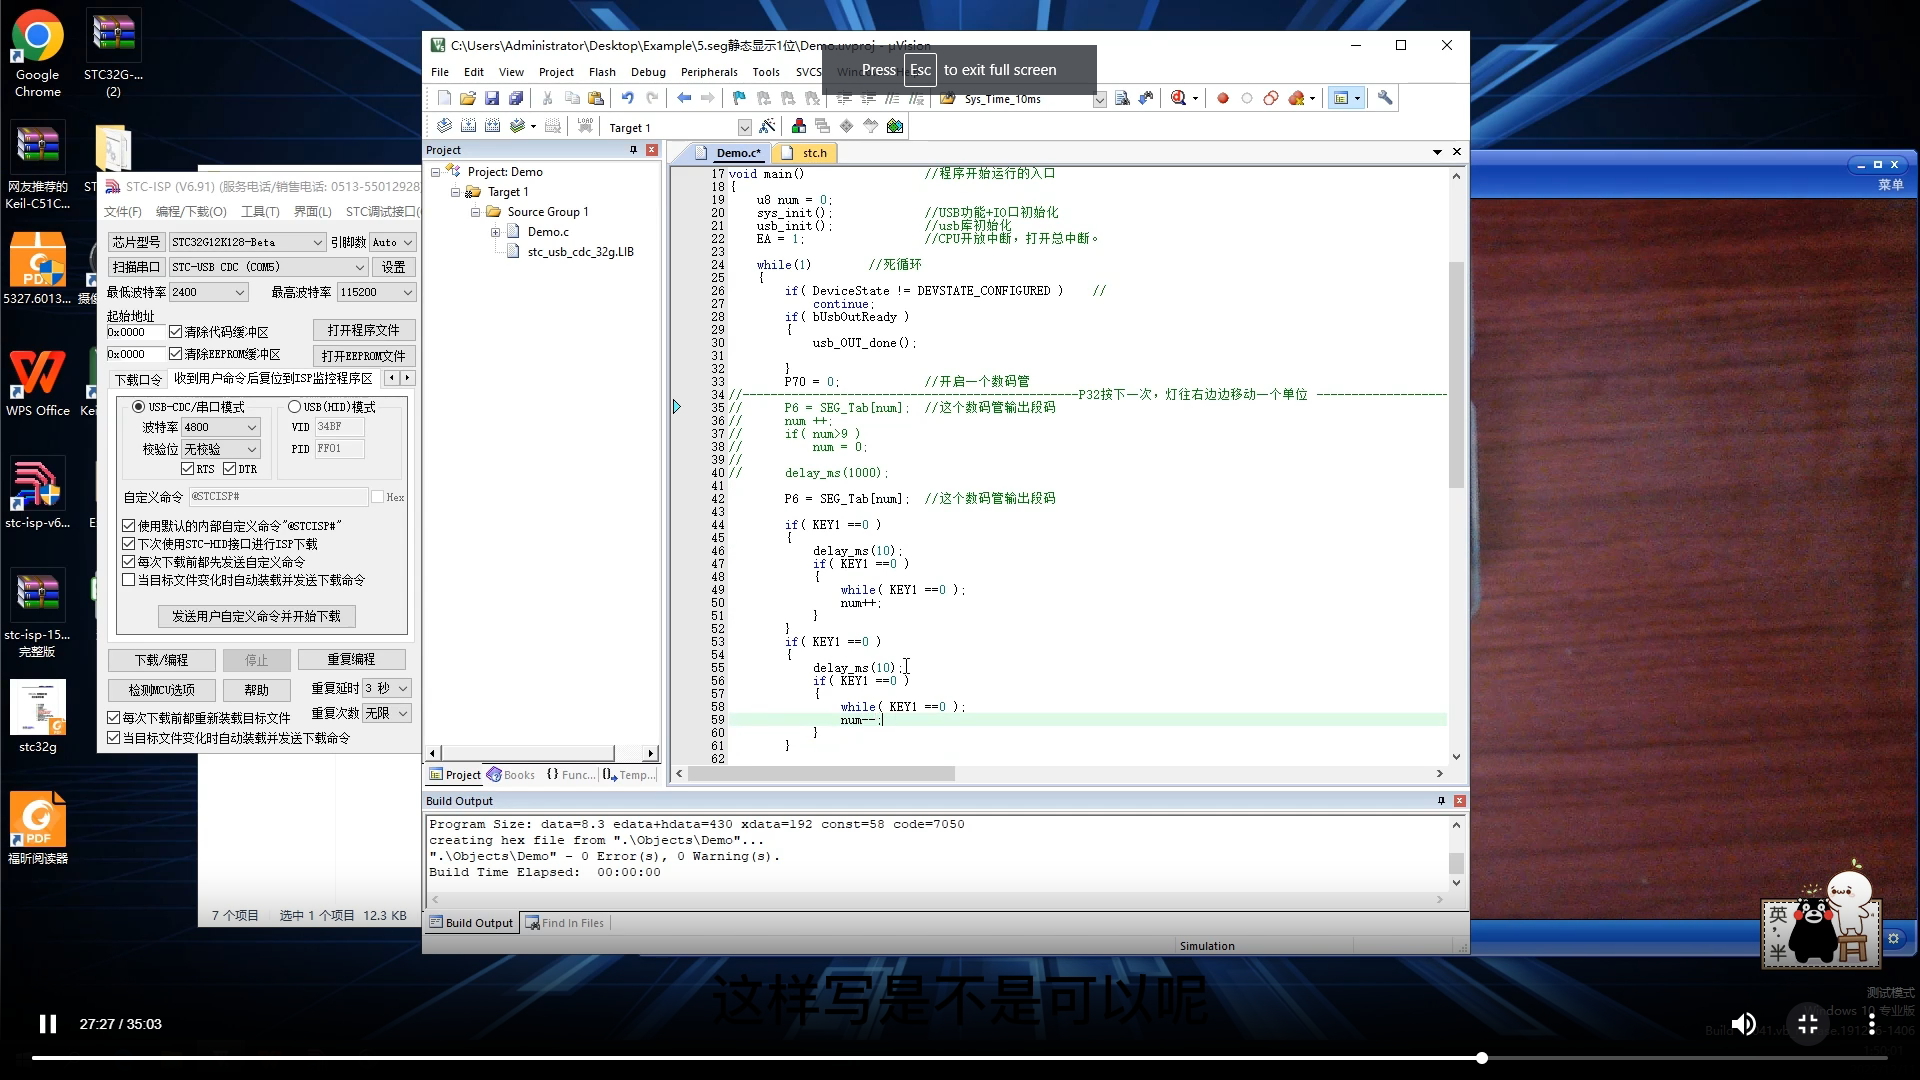Click the 打开EEPROM文件 button
1920x1080 pixels.
click(363, 356)
